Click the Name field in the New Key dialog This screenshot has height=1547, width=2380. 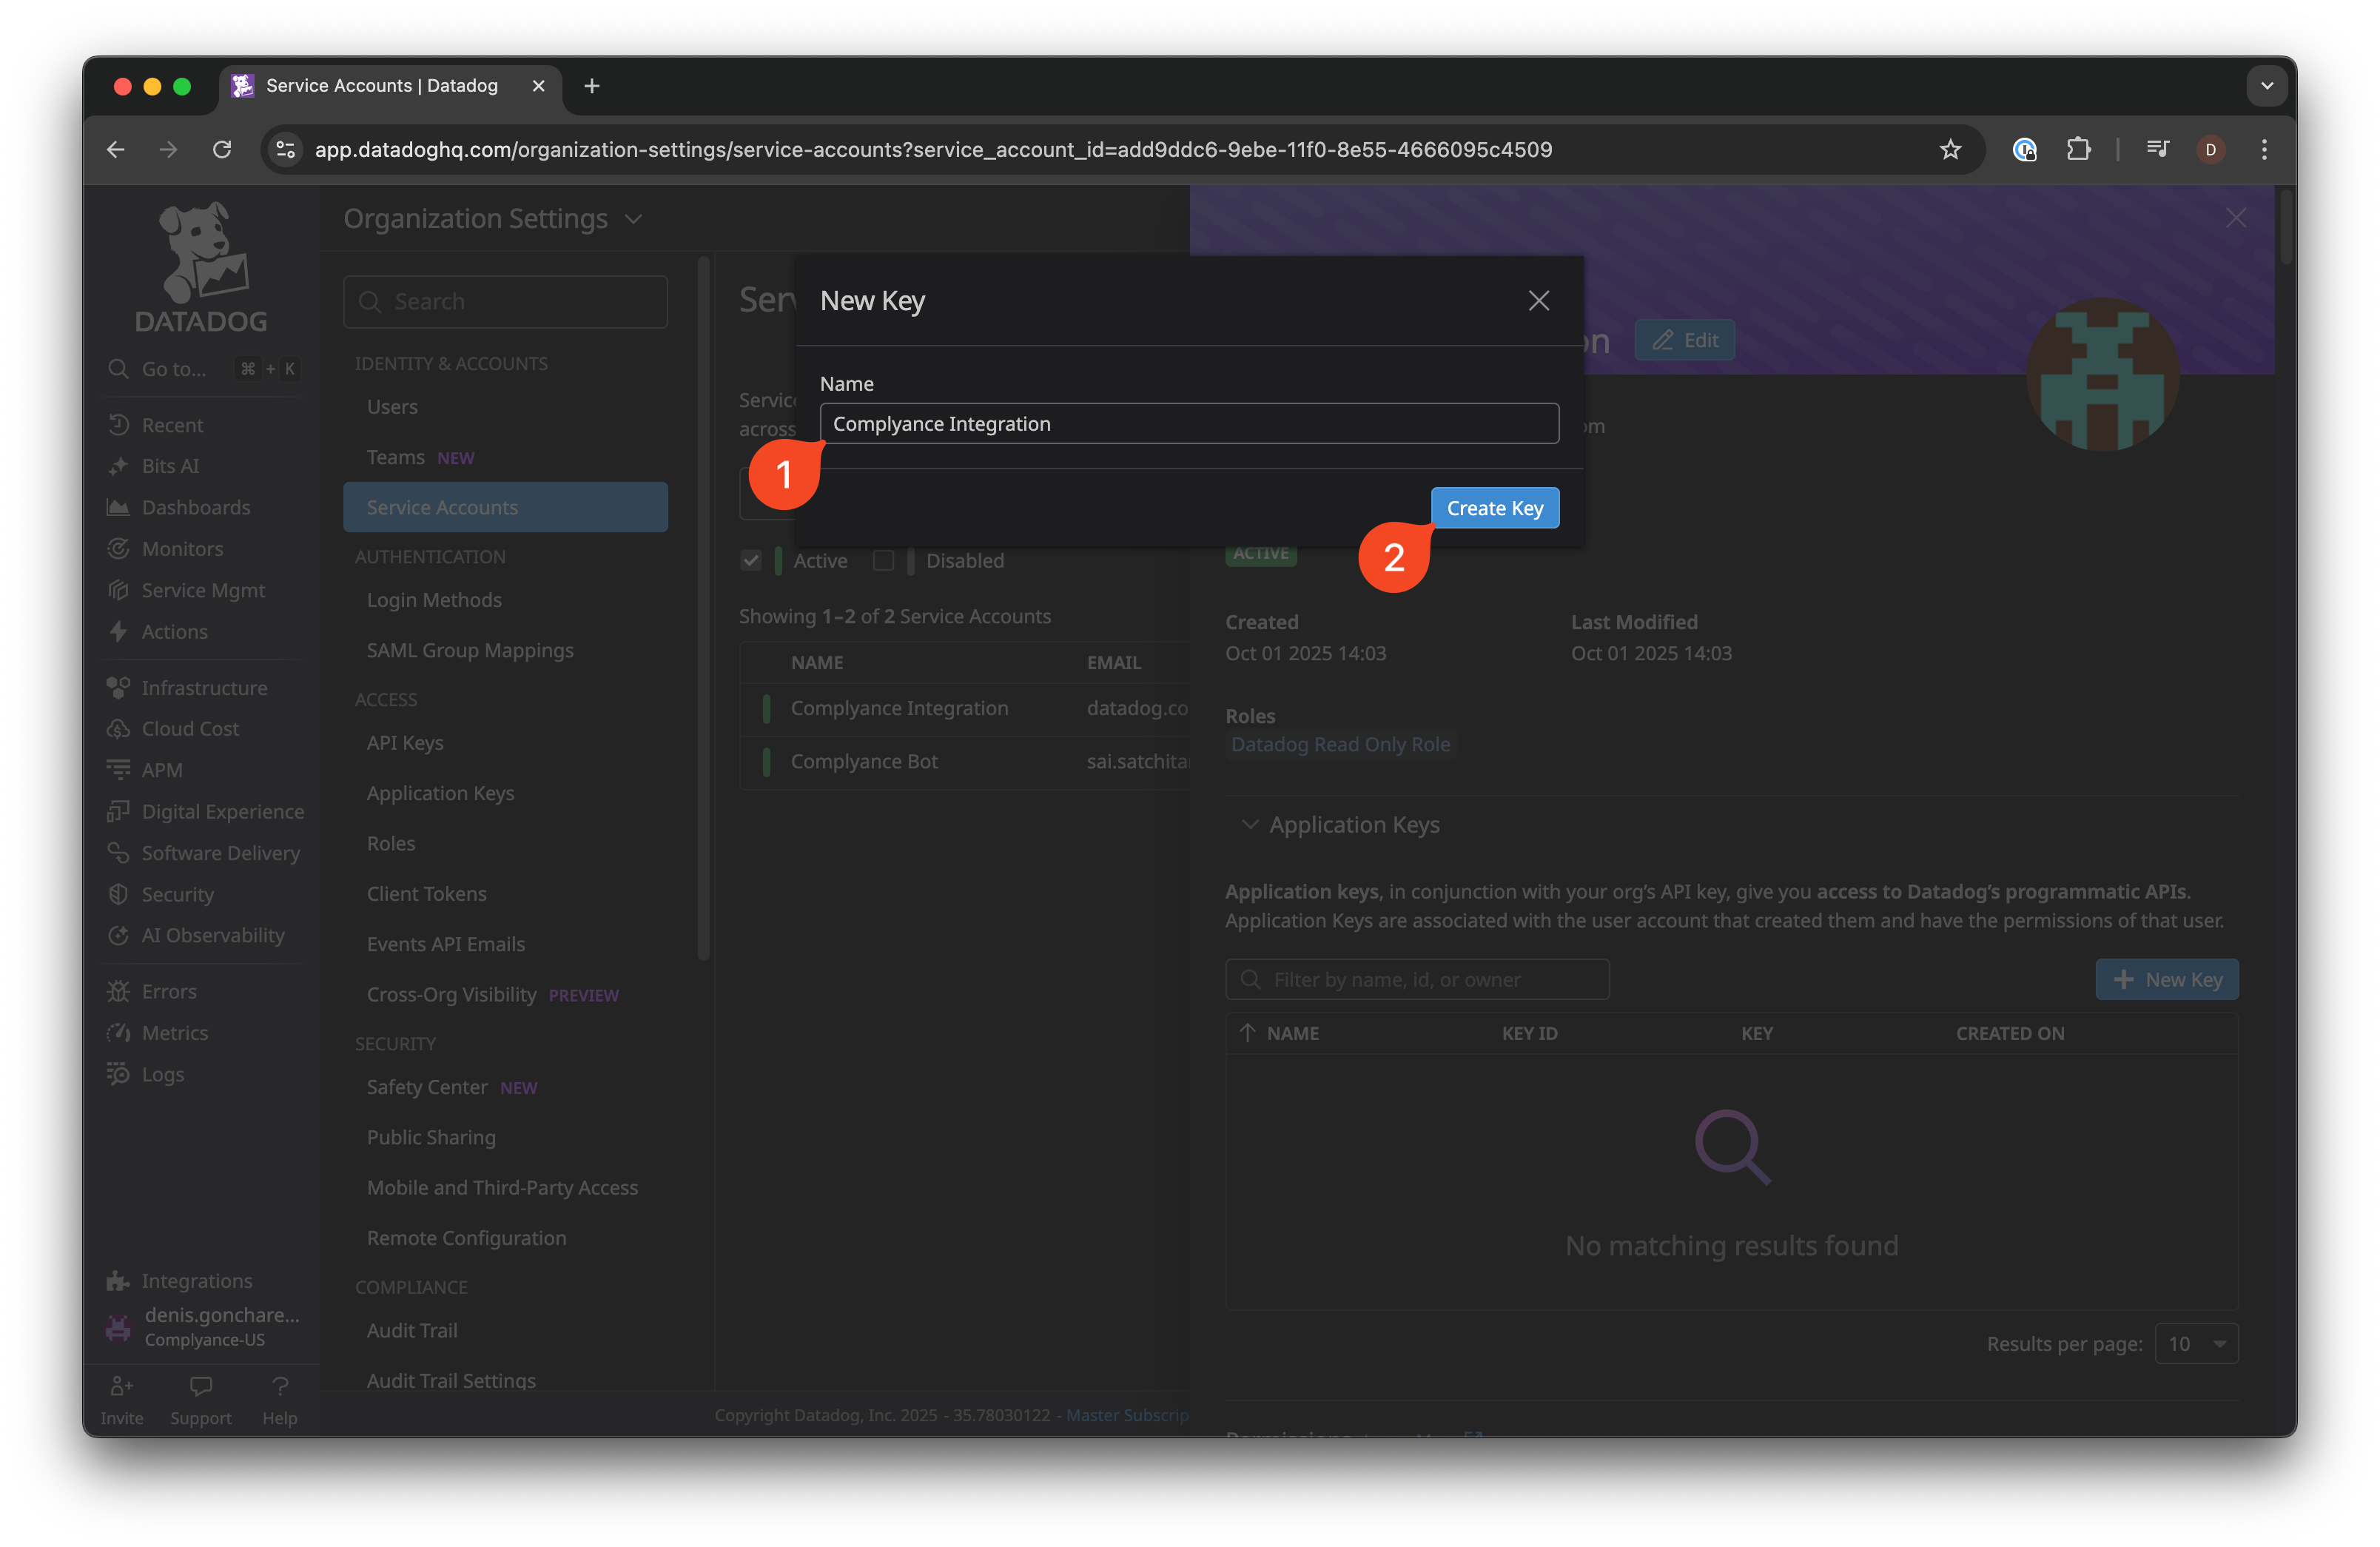click(x=1188, y=423)
